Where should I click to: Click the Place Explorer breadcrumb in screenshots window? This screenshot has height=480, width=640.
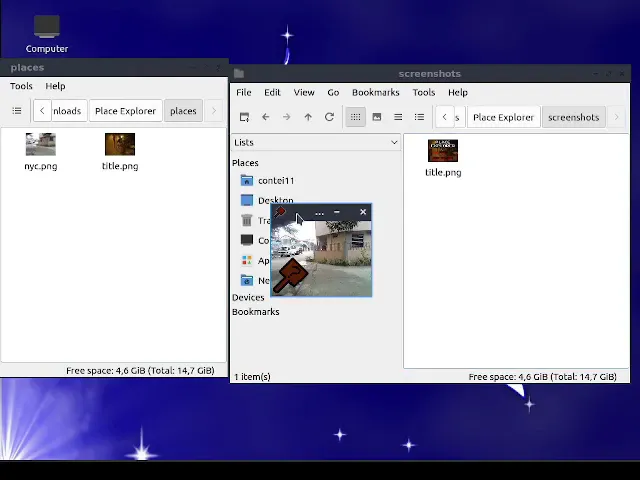pyautogui.click(x=503, y=117)
